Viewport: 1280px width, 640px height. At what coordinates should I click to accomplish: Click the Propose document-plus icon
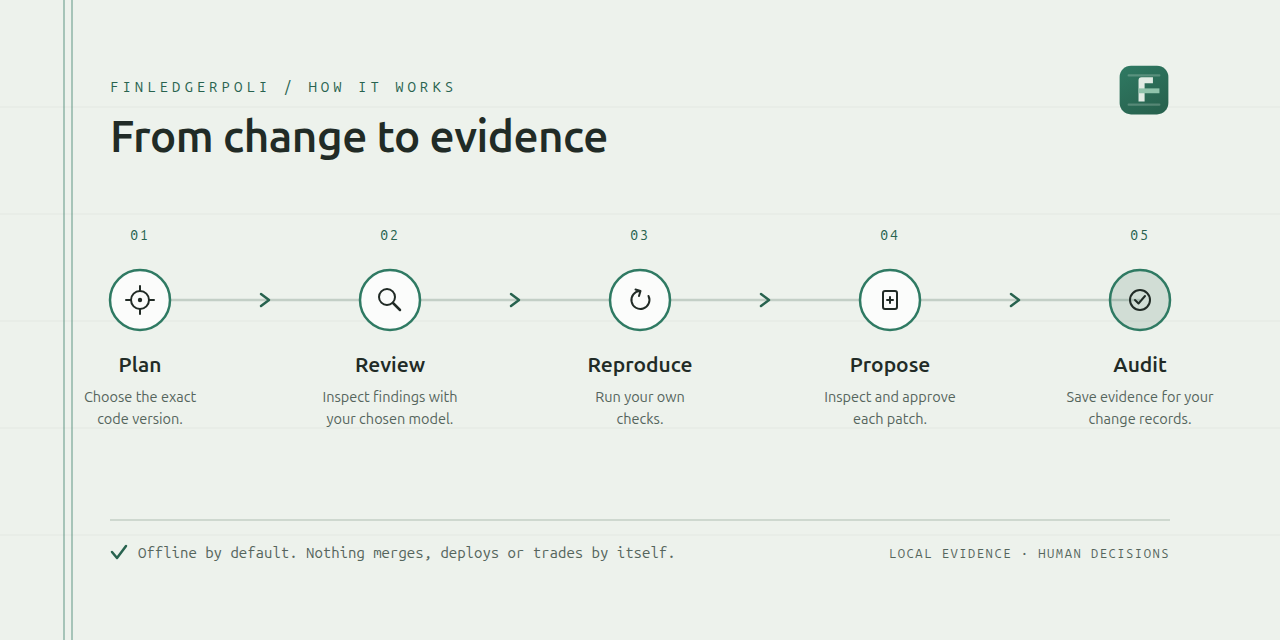click(x=890, y=300)
